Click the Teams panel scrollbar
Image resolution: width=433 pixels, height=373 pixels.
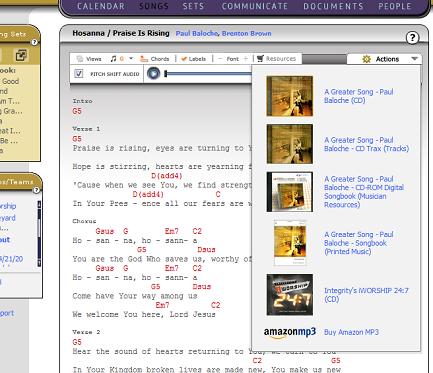pyautogui.click(x=39, y=233)
